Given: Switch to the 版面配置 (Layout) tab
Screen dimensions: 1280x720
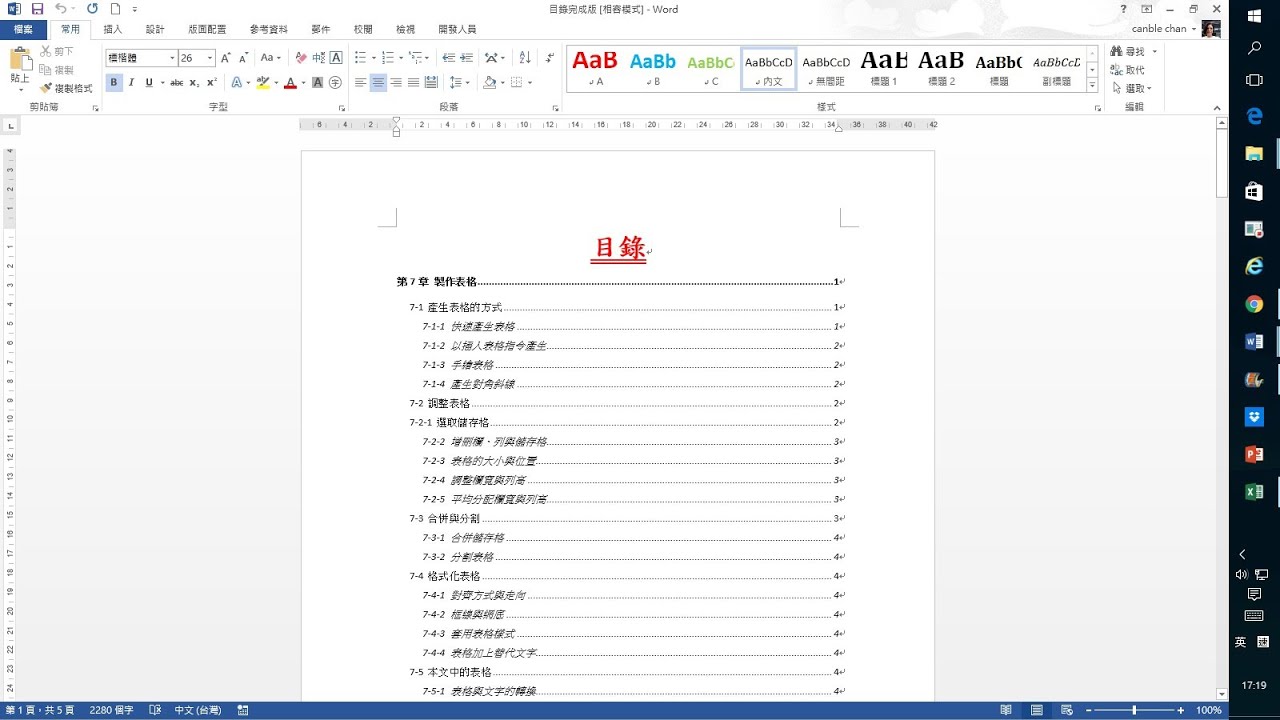Looking at the screenshot, I should (207, 30).
